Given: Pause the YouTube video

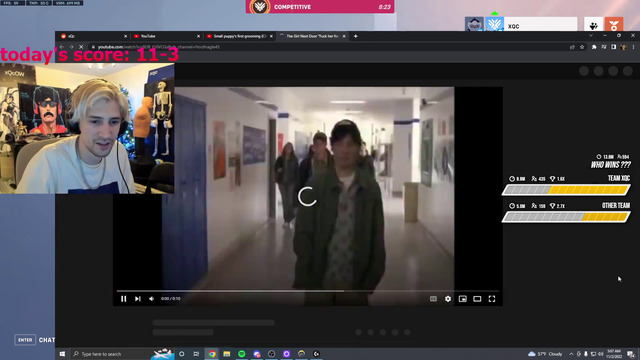Looking at the screenshot, I should 124,299.
